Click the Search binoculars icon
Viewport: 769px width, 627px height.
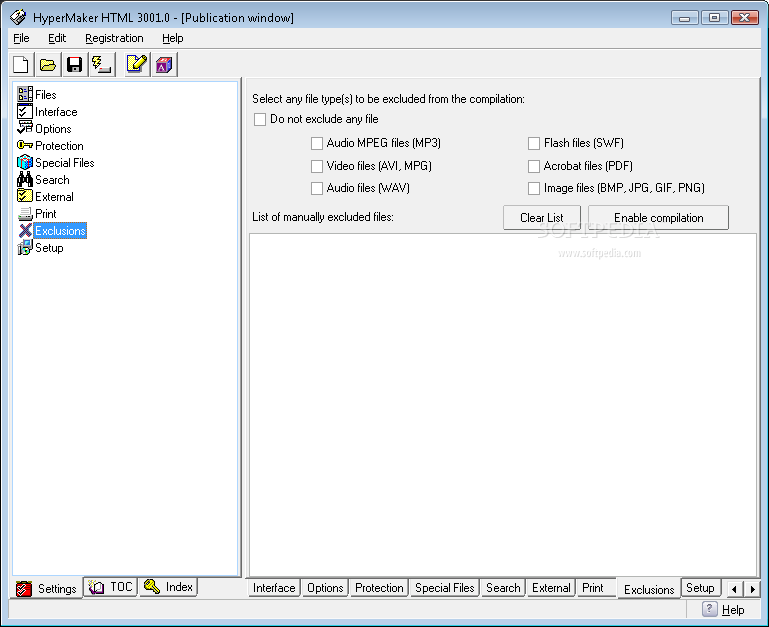[25, 180]
